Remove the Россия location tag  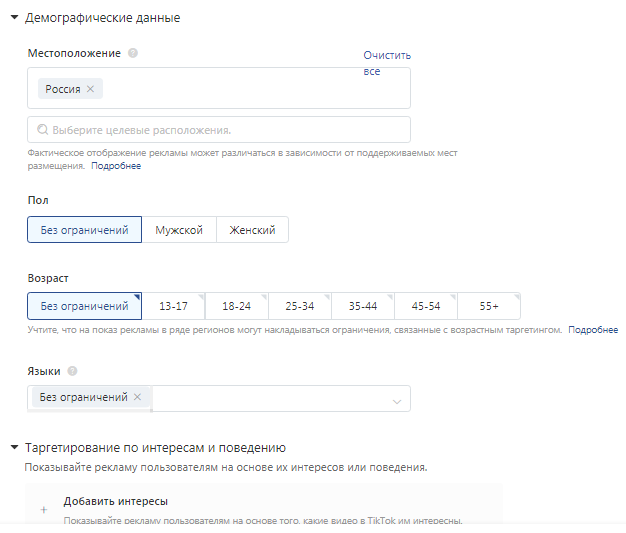pos(91,89)
